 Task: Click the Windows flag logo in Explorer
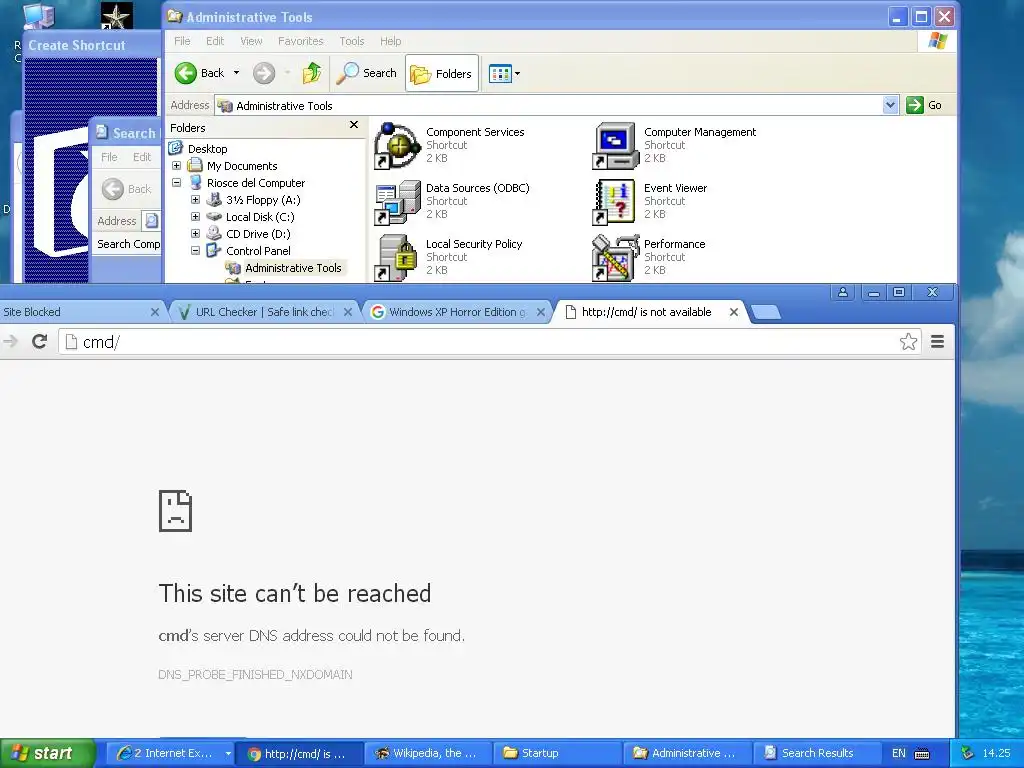[937, 41]
